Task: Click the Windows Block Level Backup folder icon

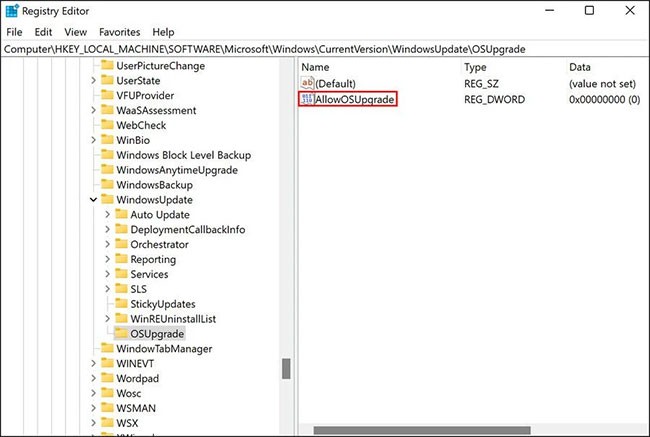Action: (x=107, y=155)
